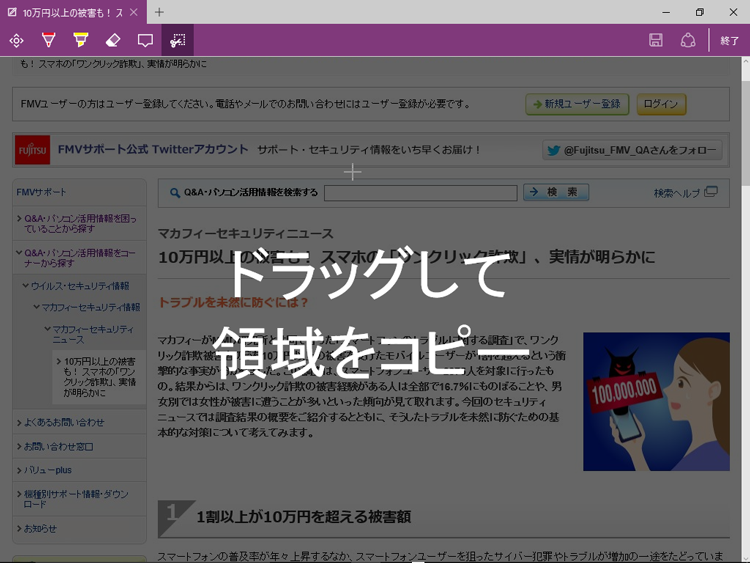Select the pan (move) tool
Viewport: 750px width, 563px height.
tap(16, 41)
